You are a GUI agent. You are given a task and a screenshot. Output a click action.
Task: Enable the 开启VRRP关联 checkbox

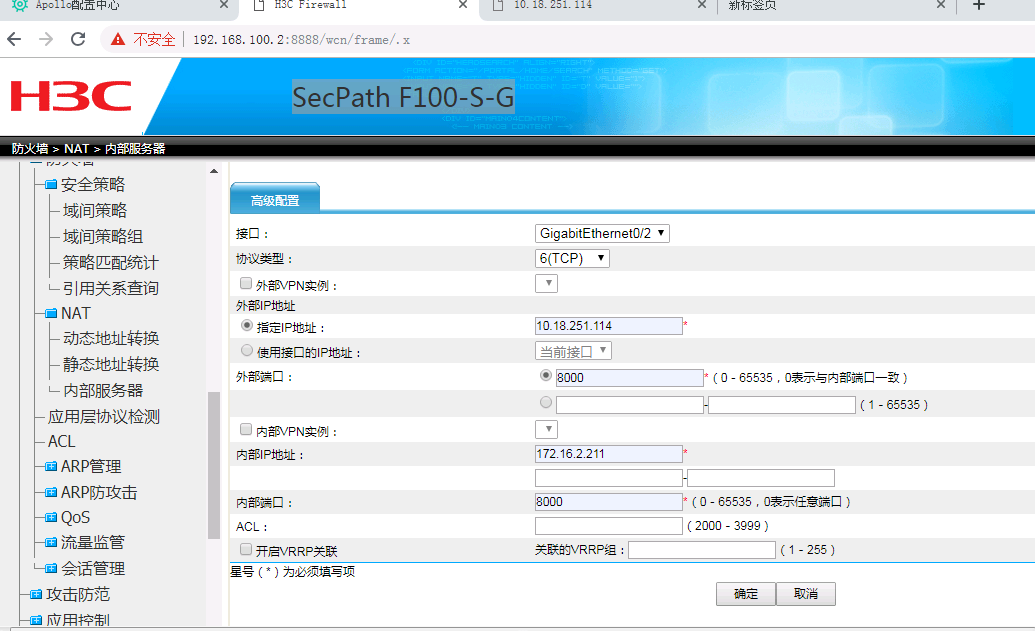point(246,549)
